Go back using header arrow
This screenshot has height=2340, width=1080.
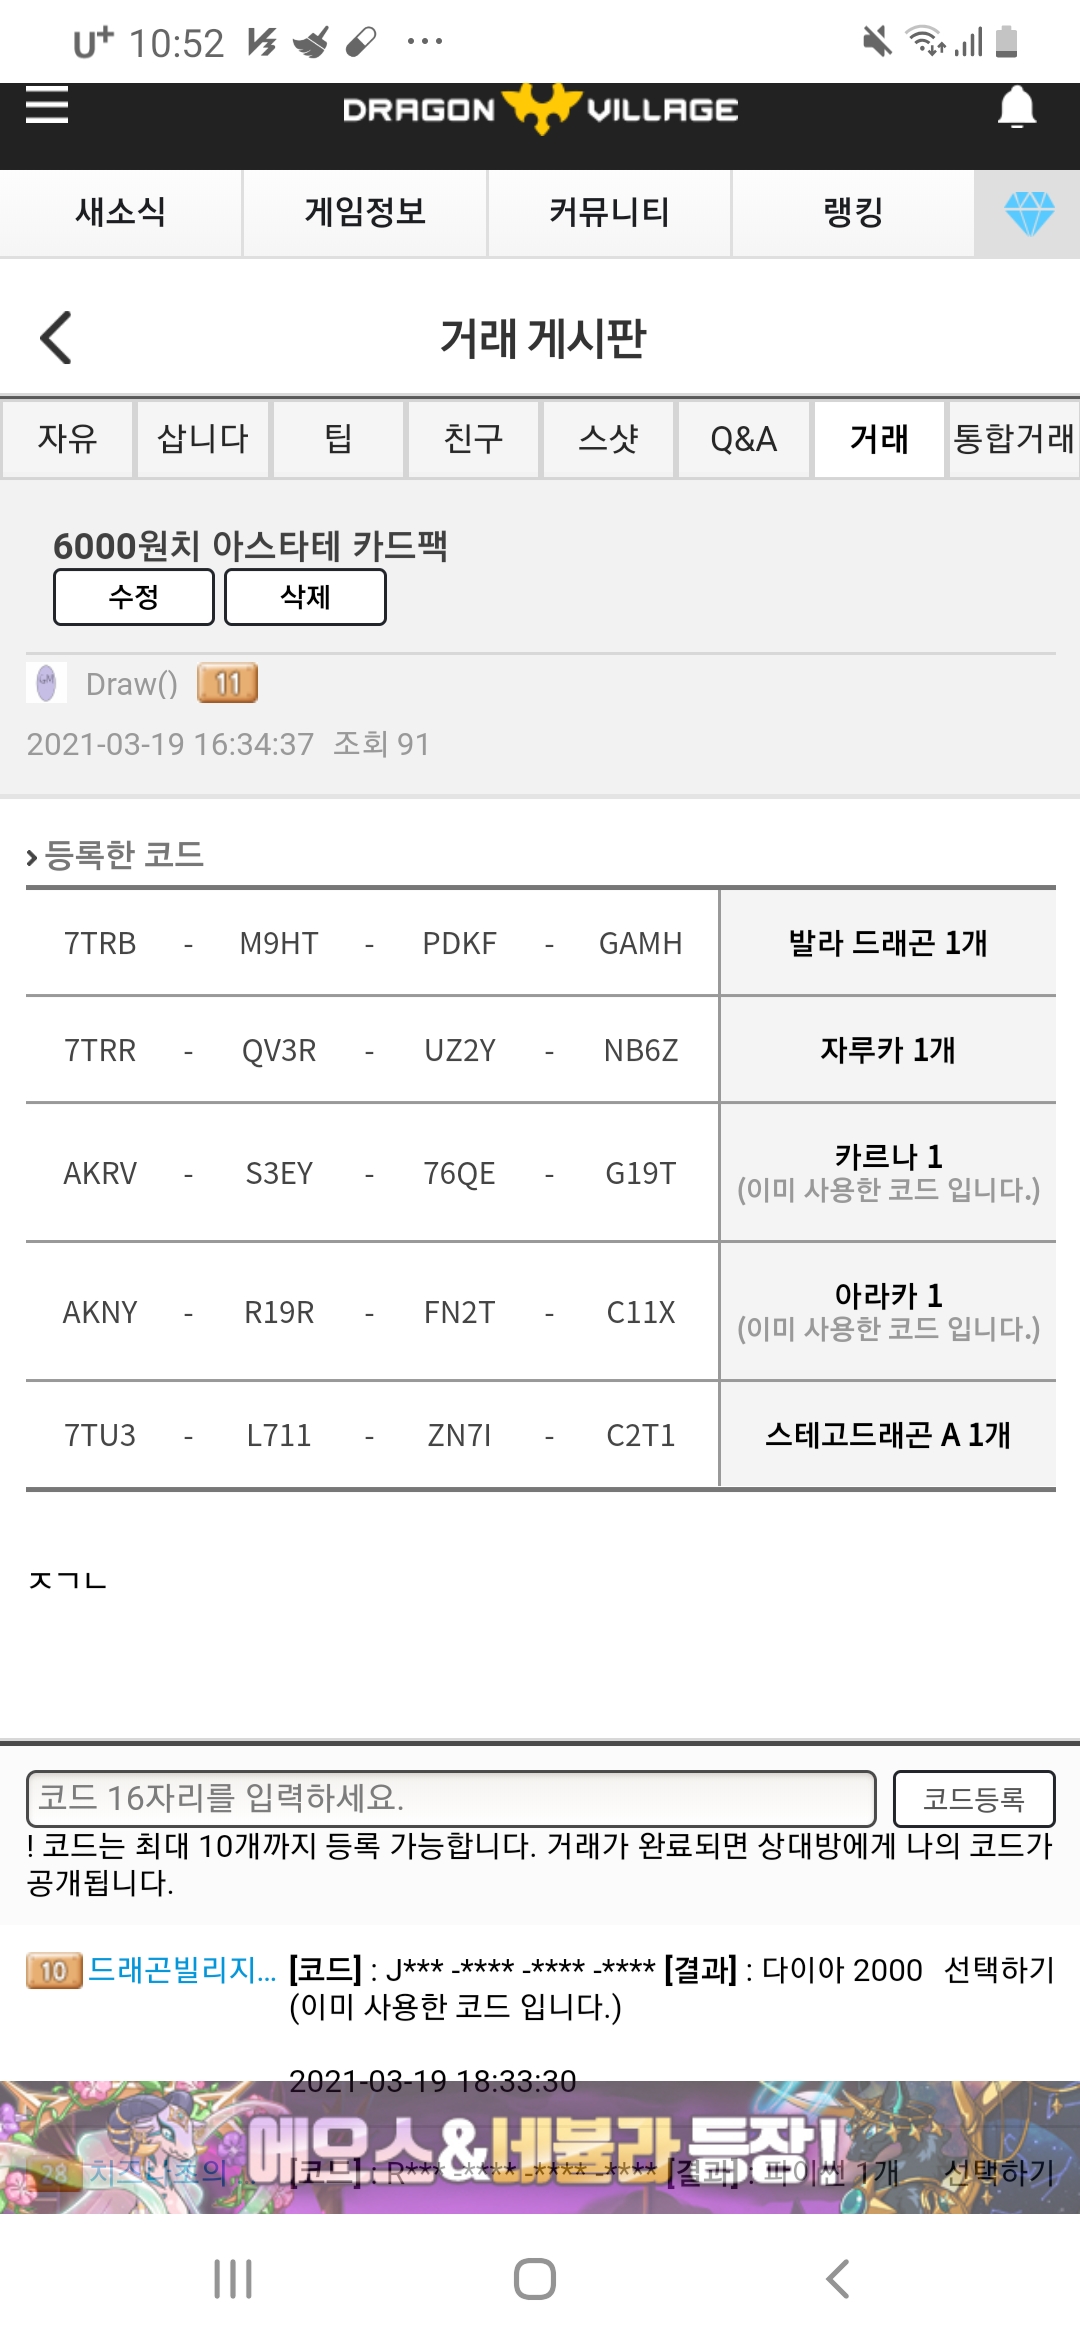[x=57, y=338]
